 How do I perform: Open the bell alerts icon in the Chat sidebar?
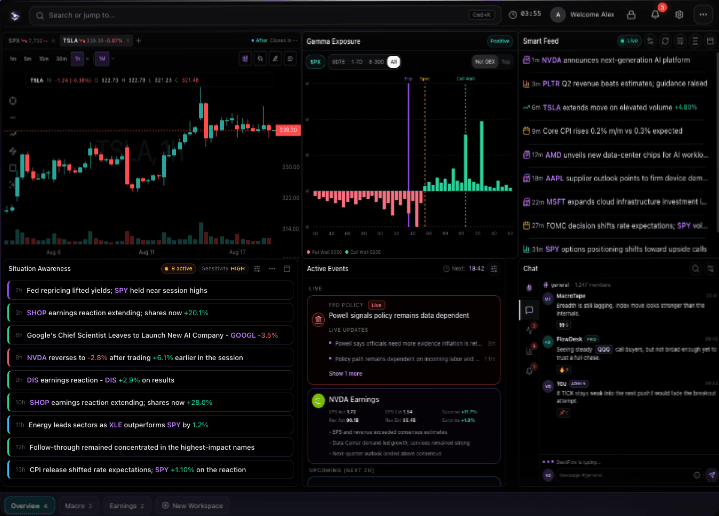tap(529, 371)
